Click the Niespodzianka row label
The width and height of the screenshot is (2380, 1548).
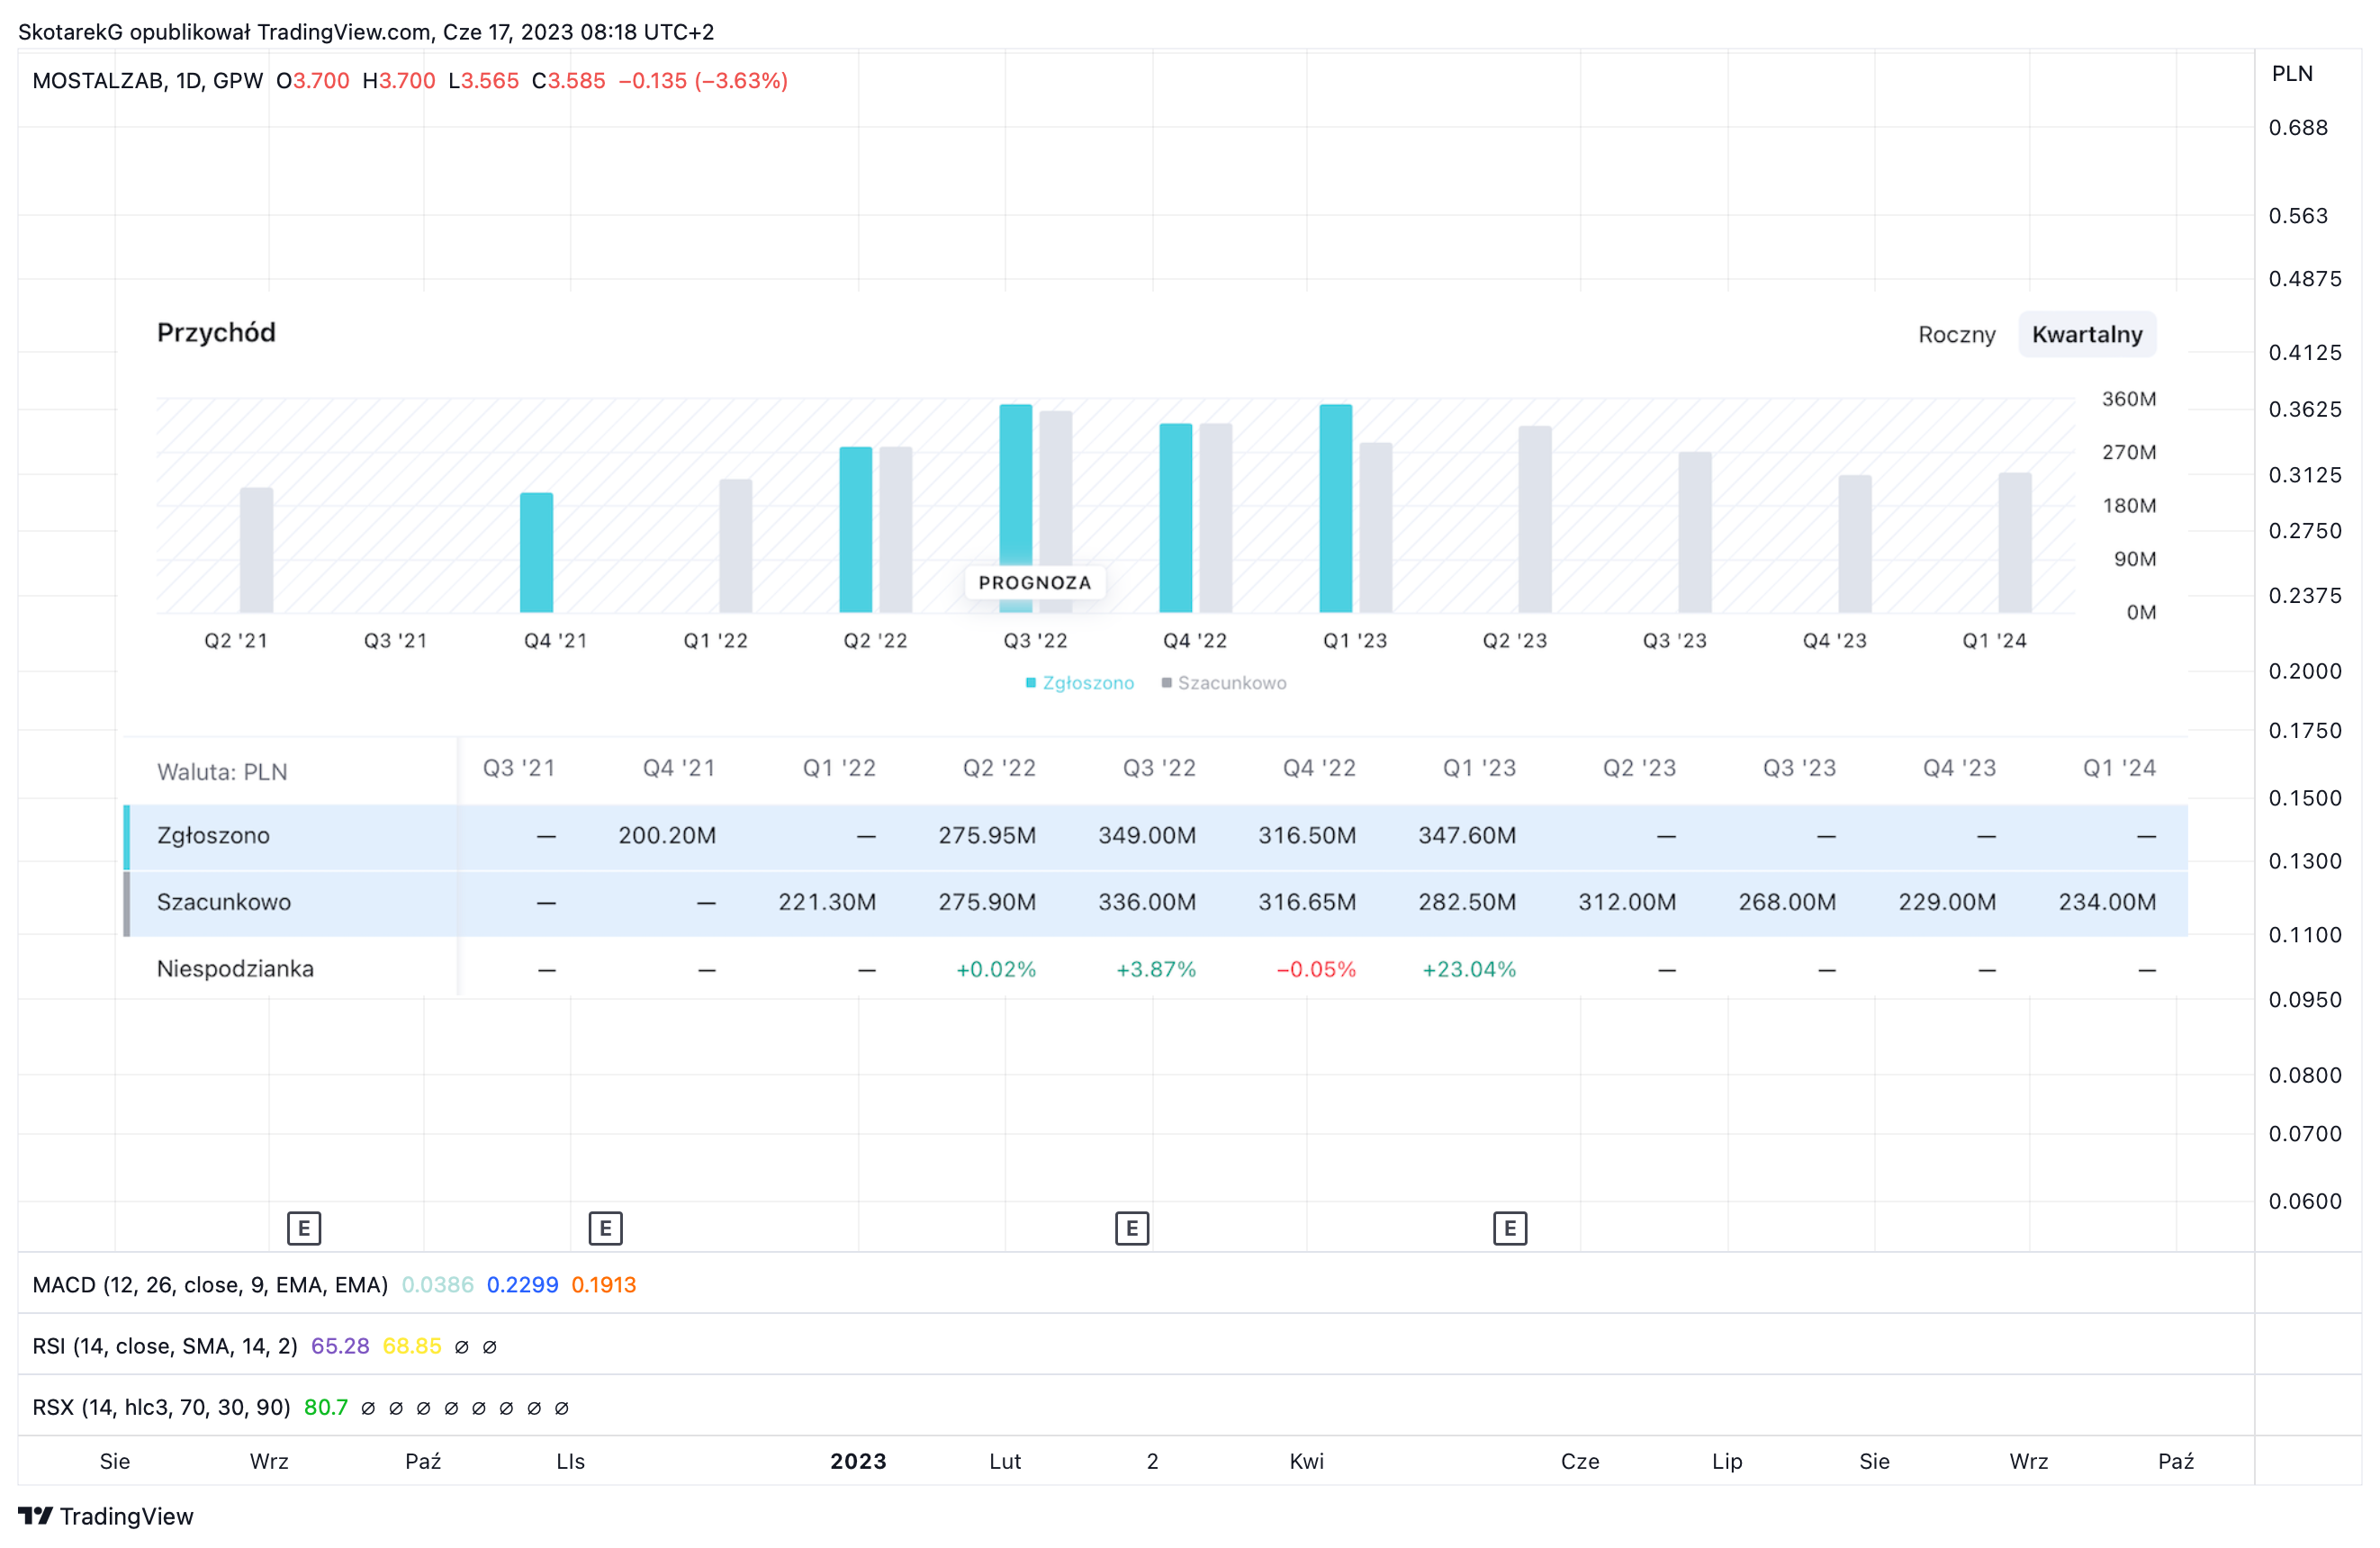[x=235, y=969]
